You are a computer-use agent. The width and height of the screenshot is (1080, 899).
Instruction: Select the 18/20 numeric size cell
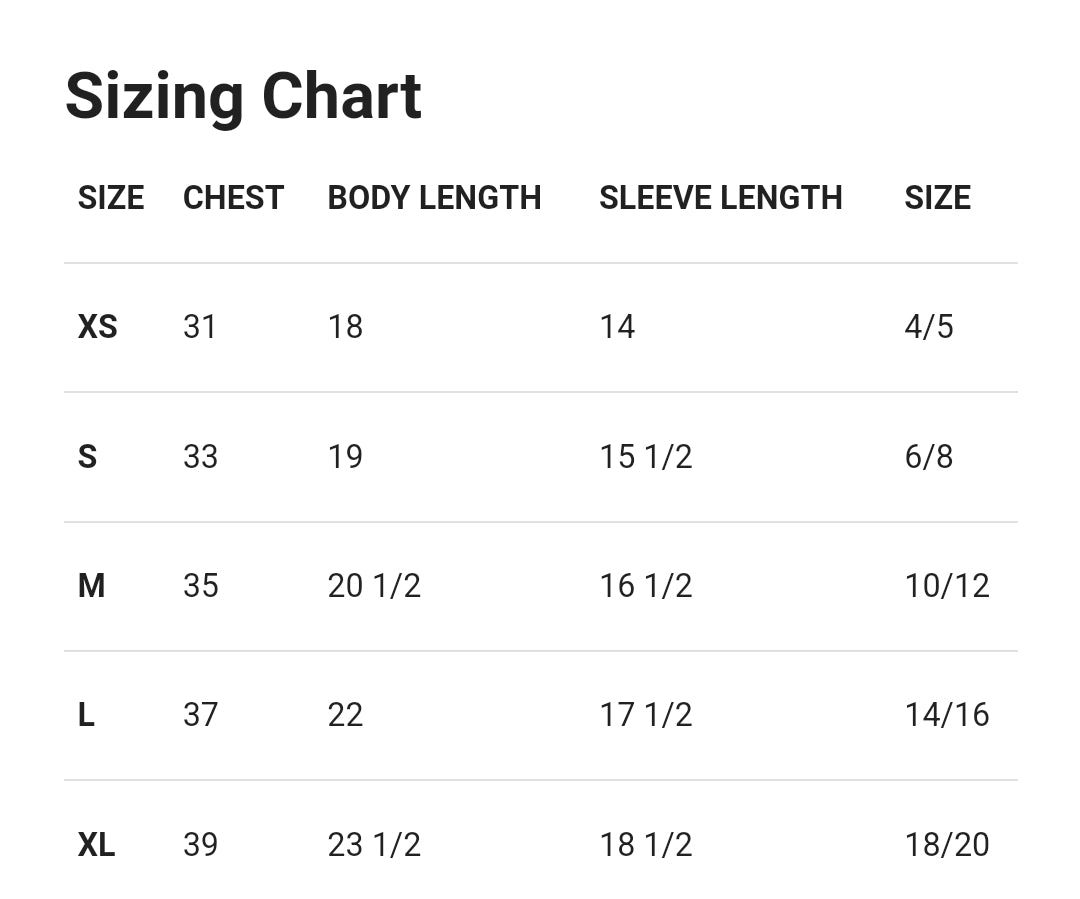click(946, 845)
